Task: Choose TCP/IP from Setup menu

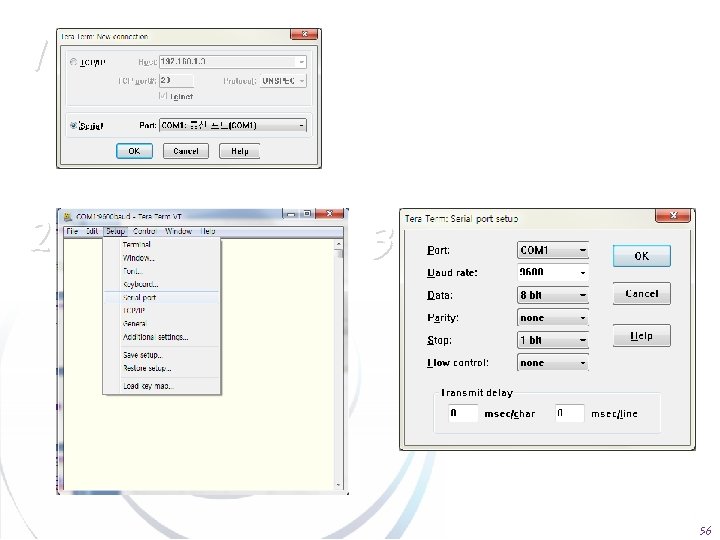Action: coord(162,311)
